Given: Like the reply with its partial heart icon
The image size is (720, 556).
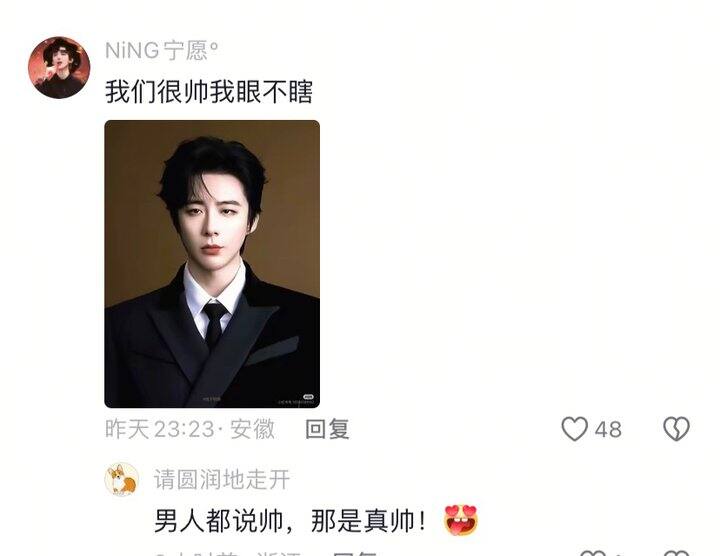Looking at the screenshot, I should [x=592, y=553].
